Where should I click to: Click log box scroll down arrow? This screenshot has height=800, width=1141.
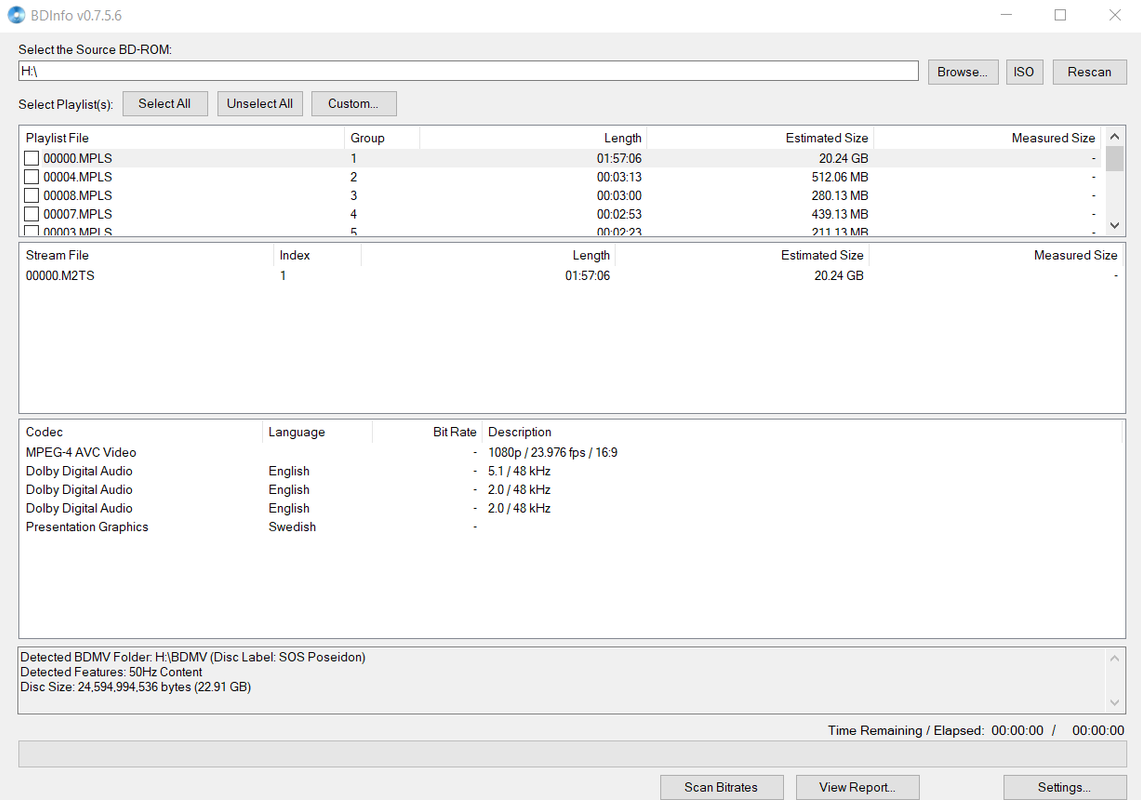pyautogui.click(x=1114, y=702)
